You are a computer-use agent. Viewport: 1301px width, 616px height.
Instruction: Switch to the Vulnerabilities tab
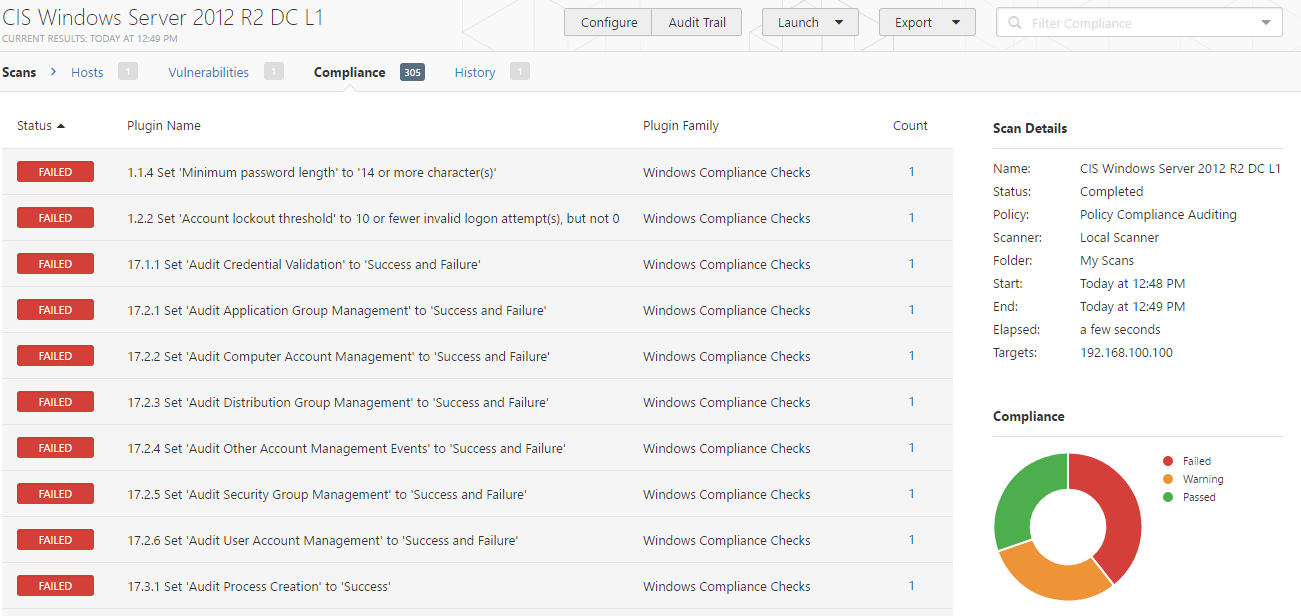208,72
